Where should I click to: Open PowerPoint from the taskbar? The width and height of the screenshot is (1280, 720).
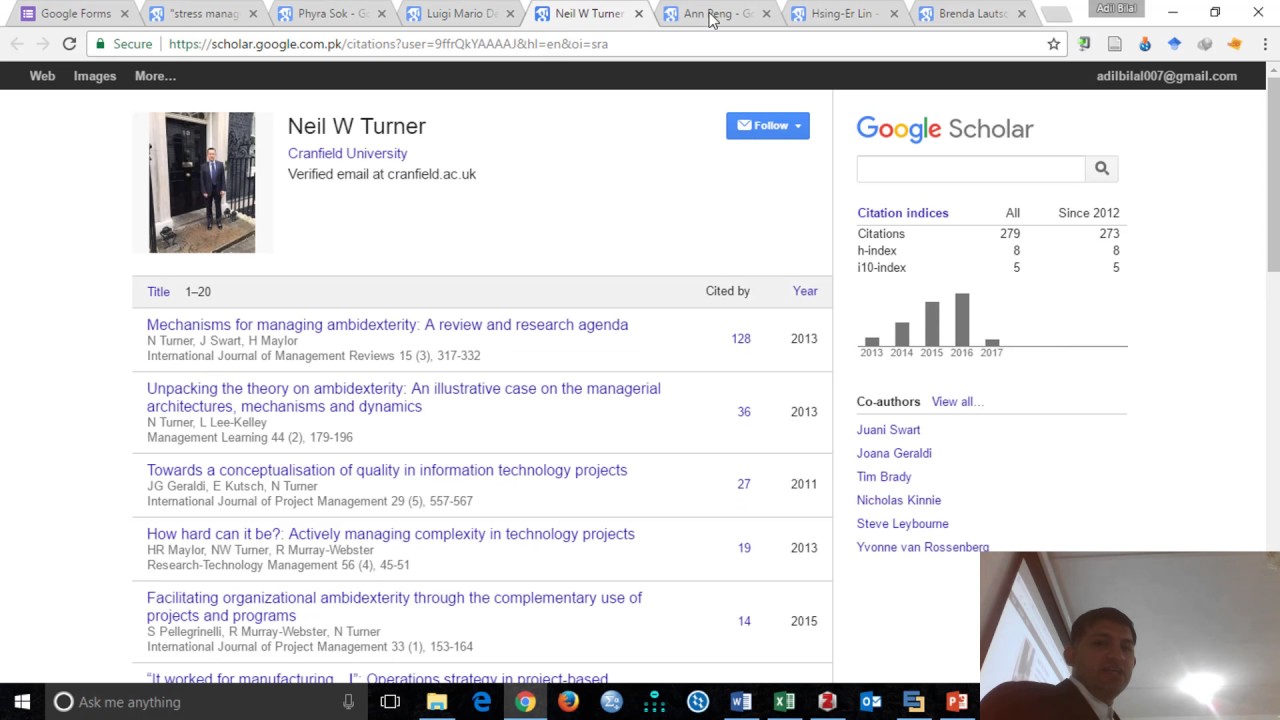957,702
